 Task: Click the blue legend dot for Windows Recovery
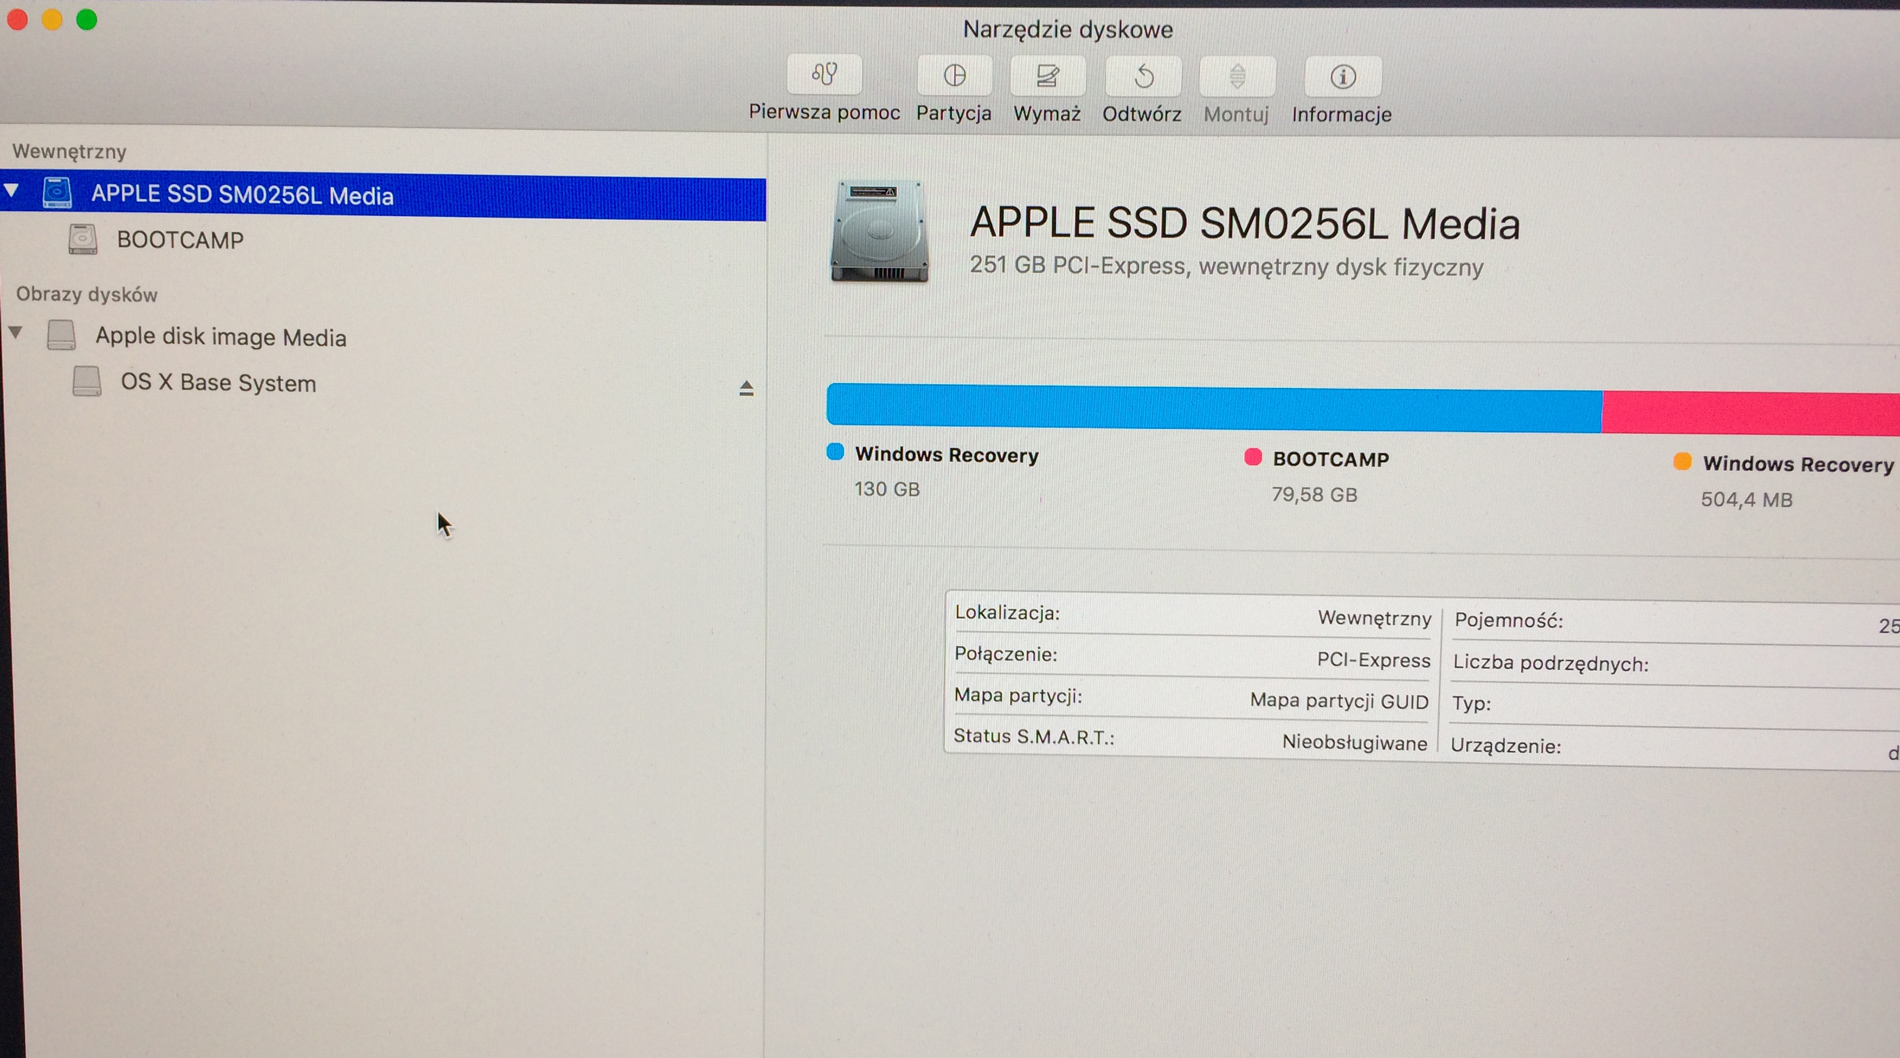(835, 452)
